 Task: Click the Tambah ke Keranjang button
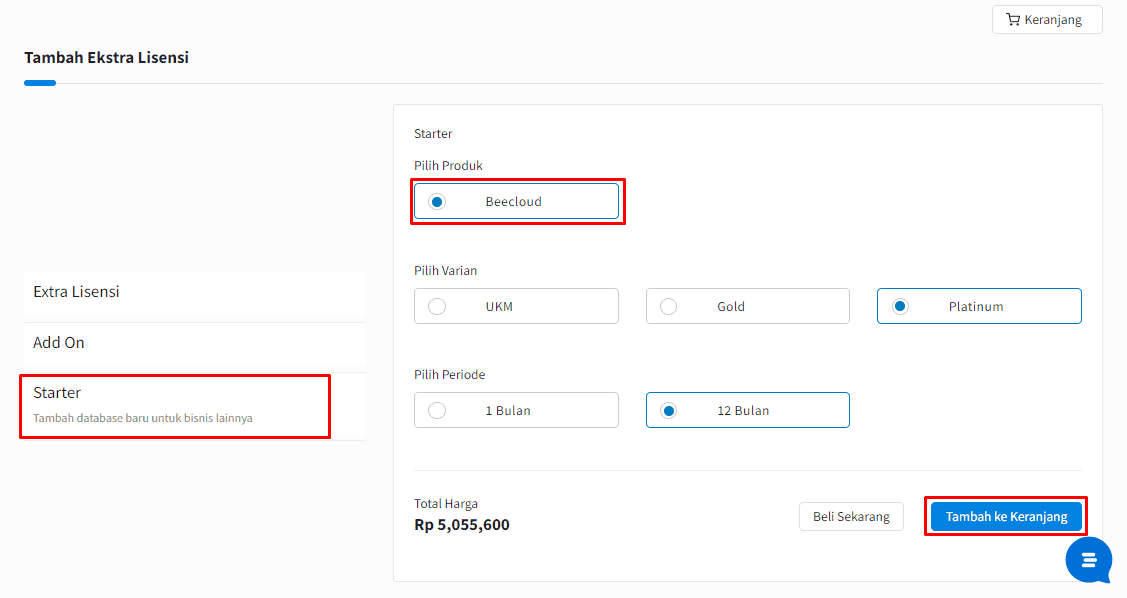(1006, 517)
